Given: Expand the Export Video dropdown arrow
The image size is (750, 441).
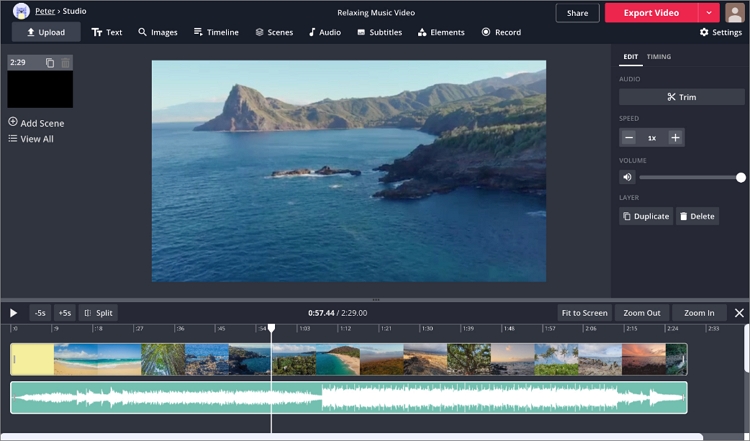Looking at the screenshot, I should [709, 13].
